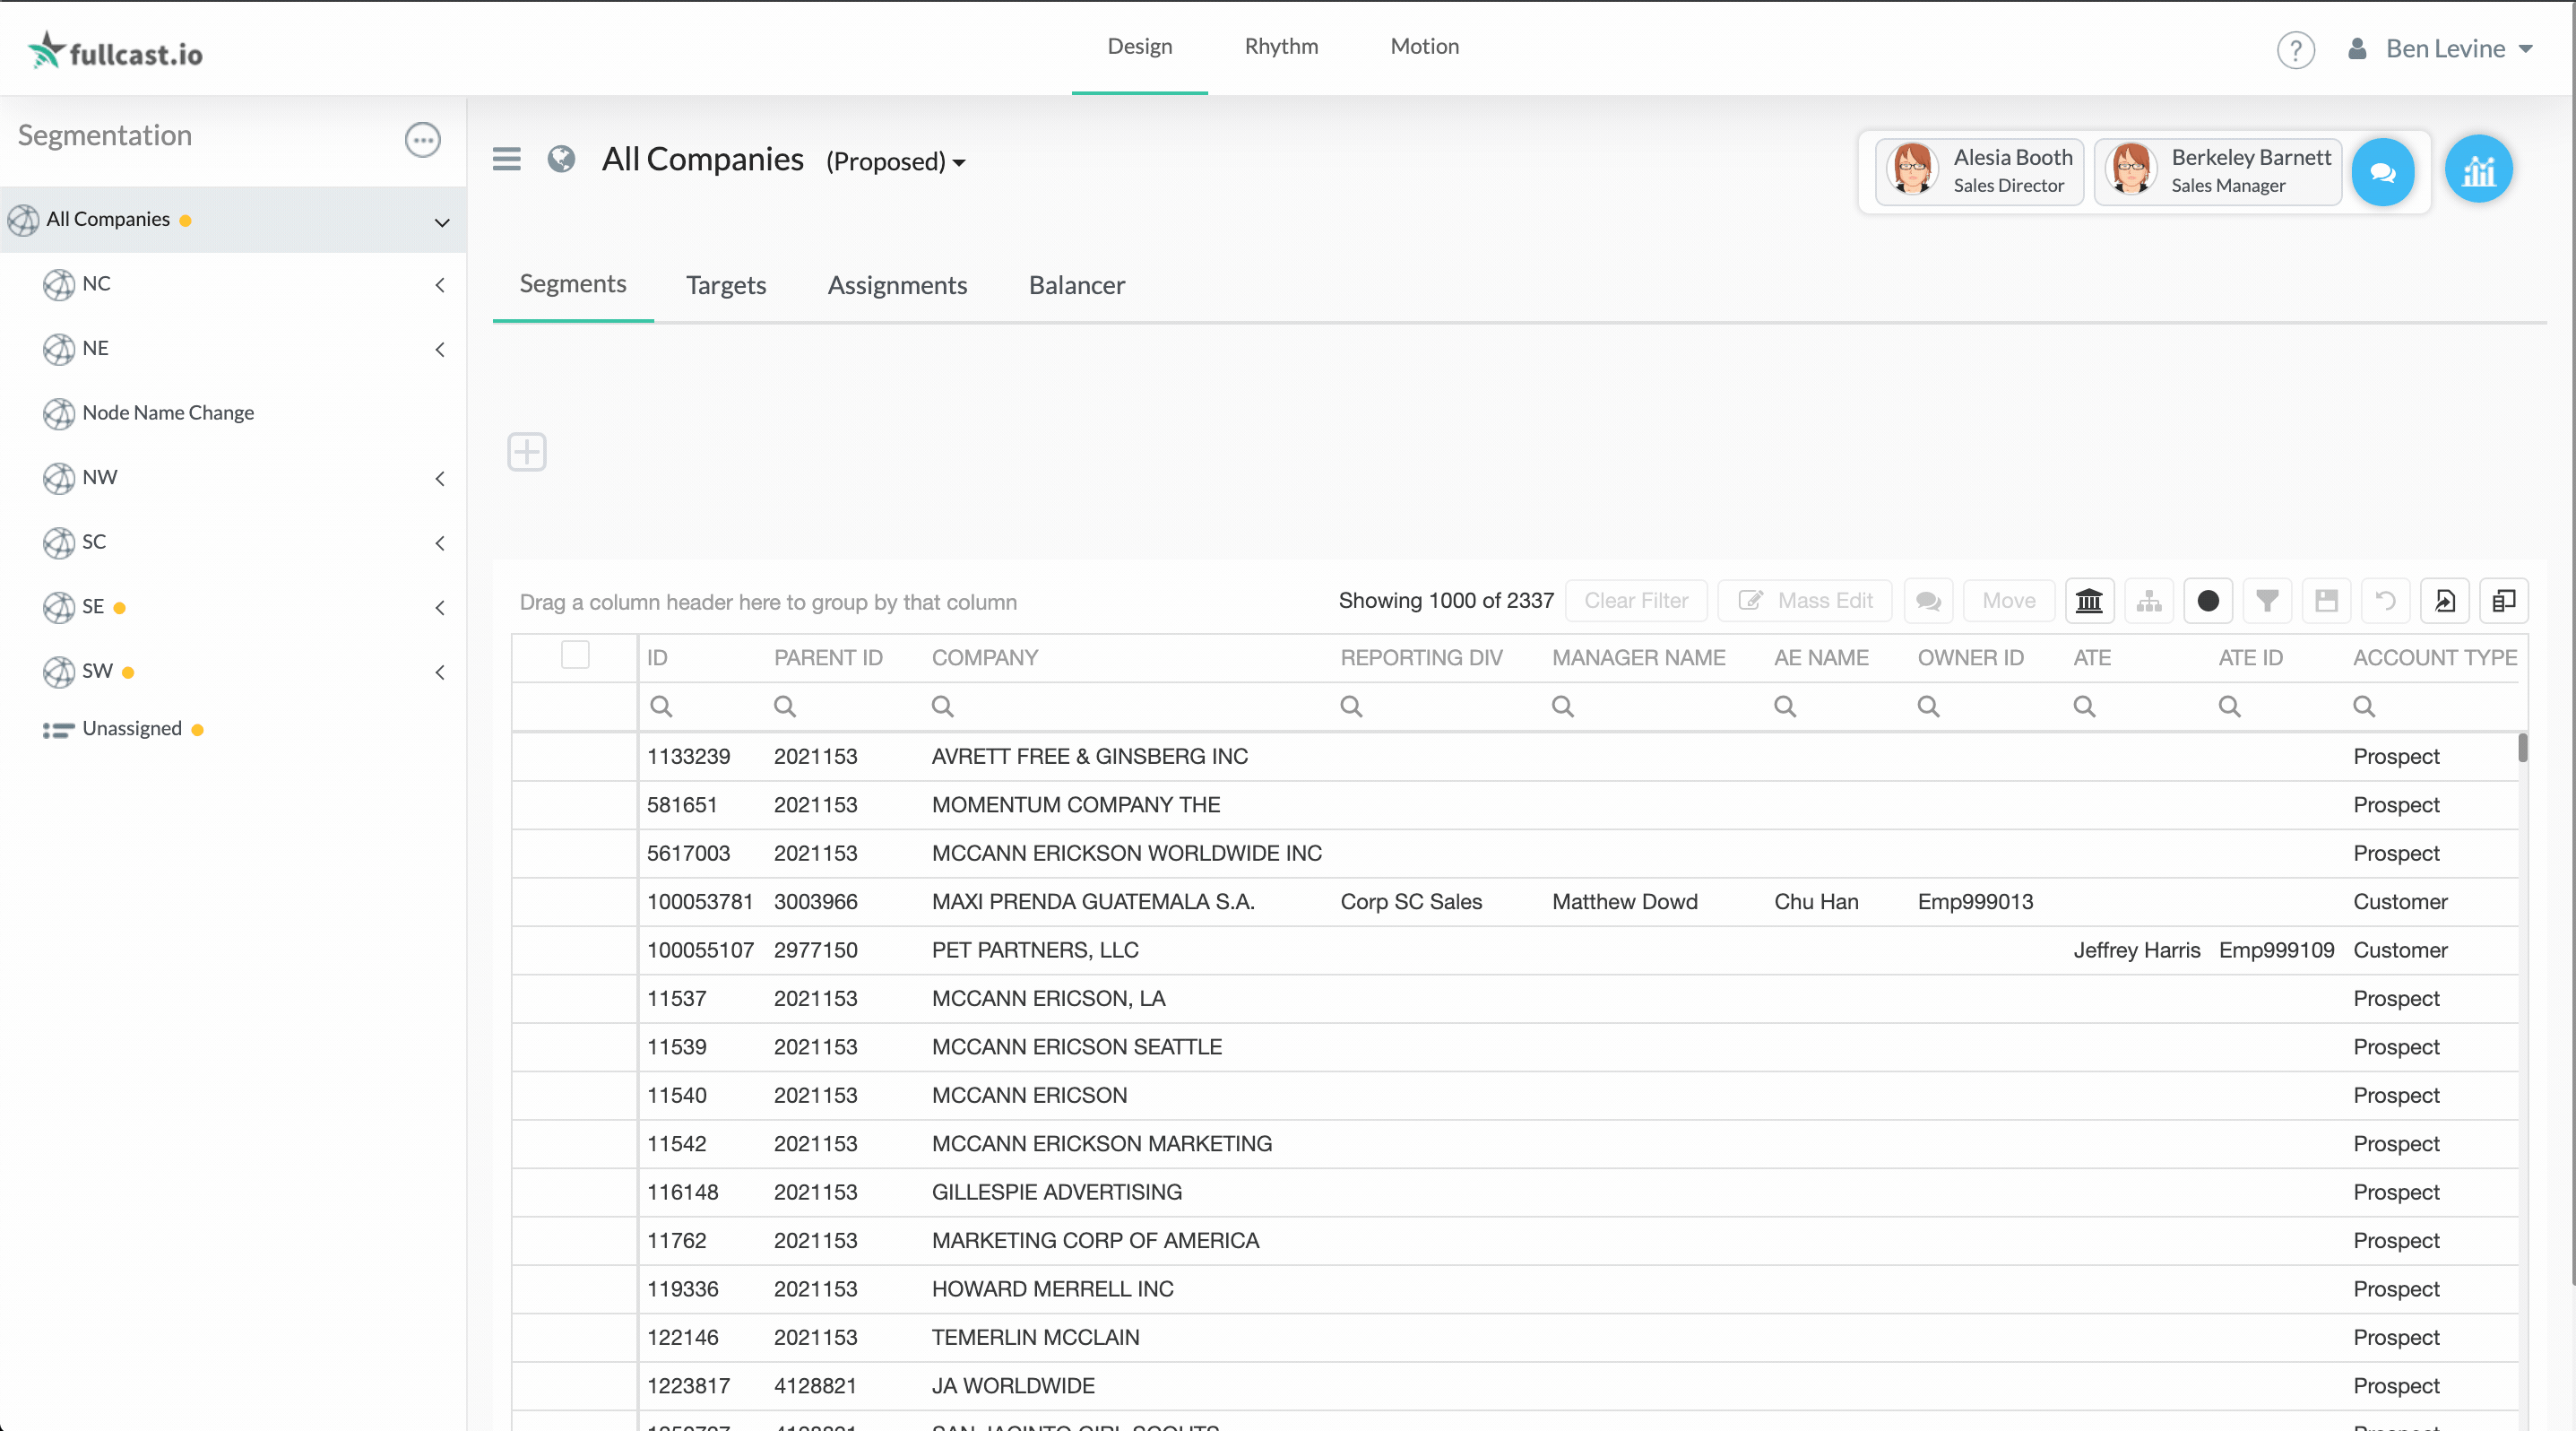Click the hamburger menu icon beside All Companies
This screenshot has height=1431, width=2576.
pyautogui.click(x=507, y=159)
